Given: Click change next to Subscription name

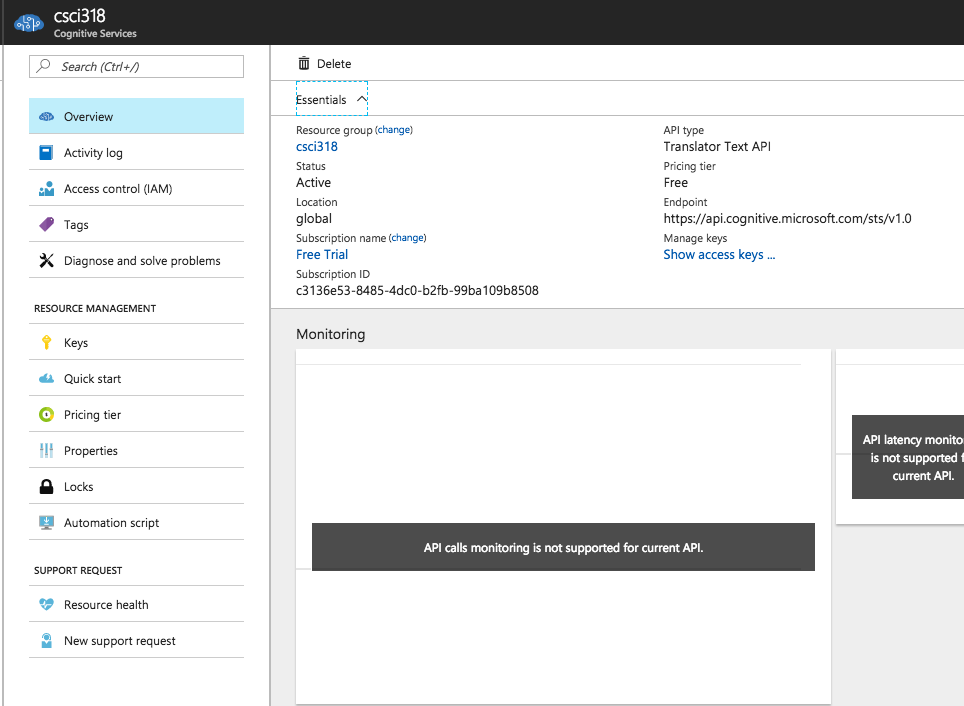Looking at the screenshot, I should 407,238.
